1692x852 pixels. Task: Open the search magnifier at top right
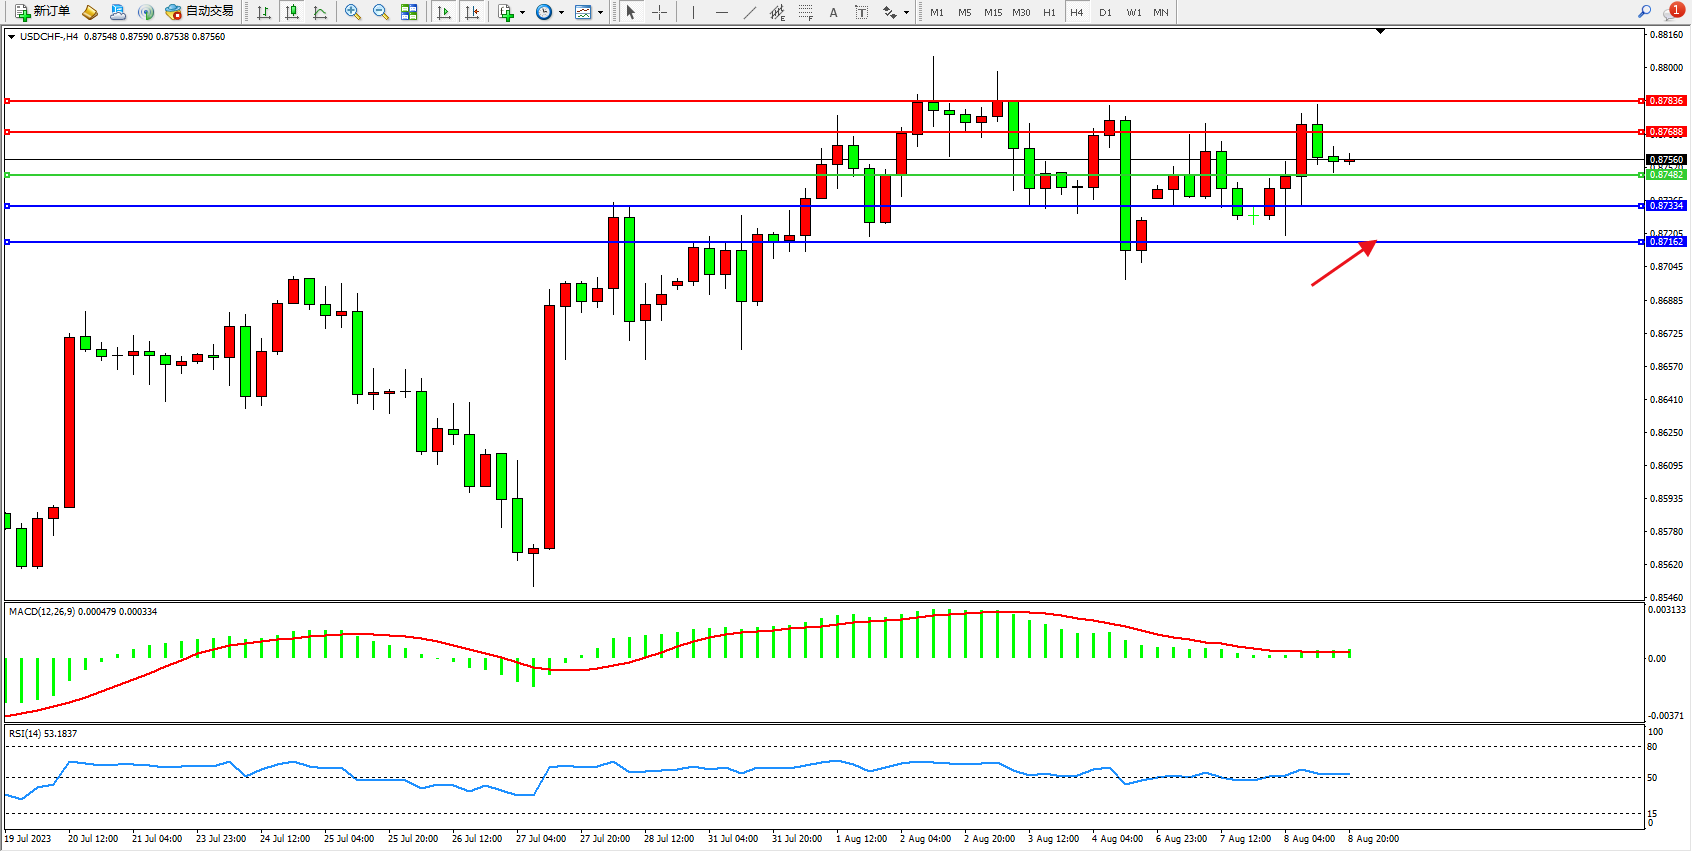point(1644,12)
